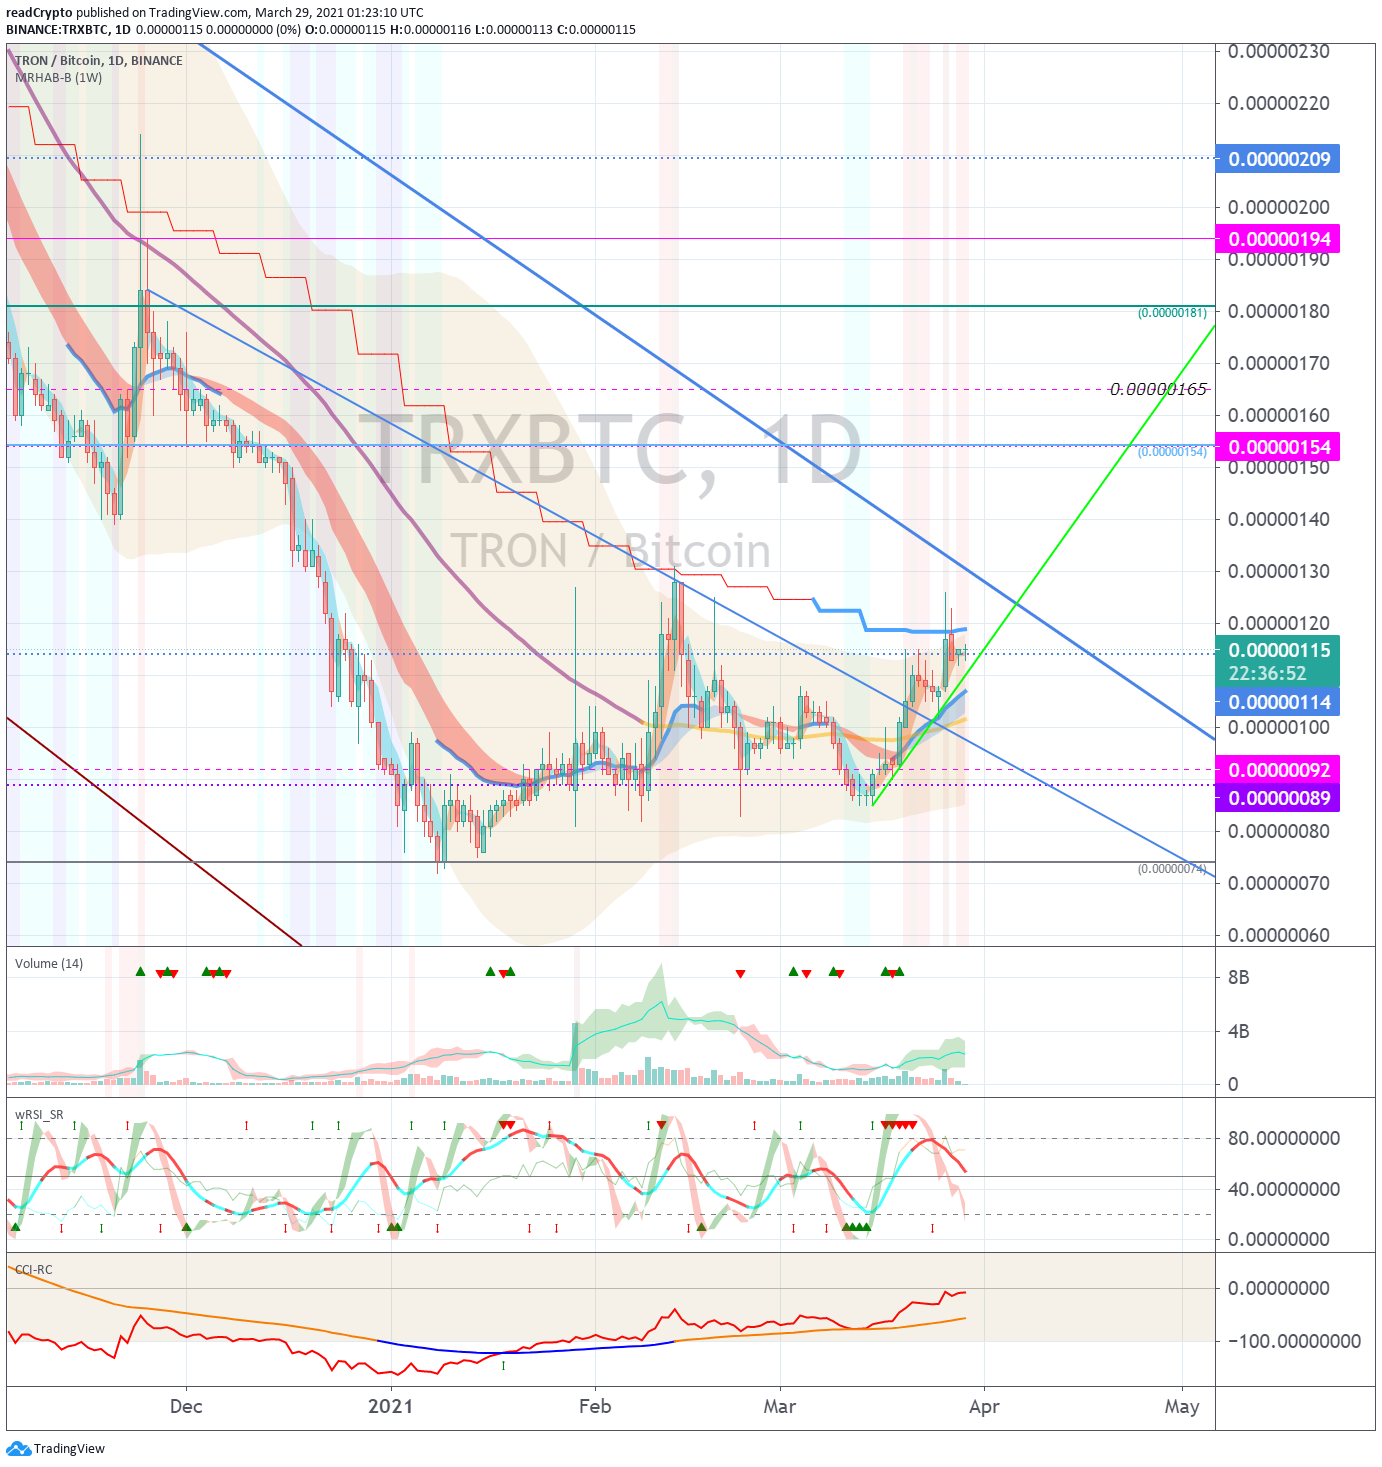Click the magenta 0.00000092 price tag
Viewport: 1382px width, 1467px height.
1278,770
